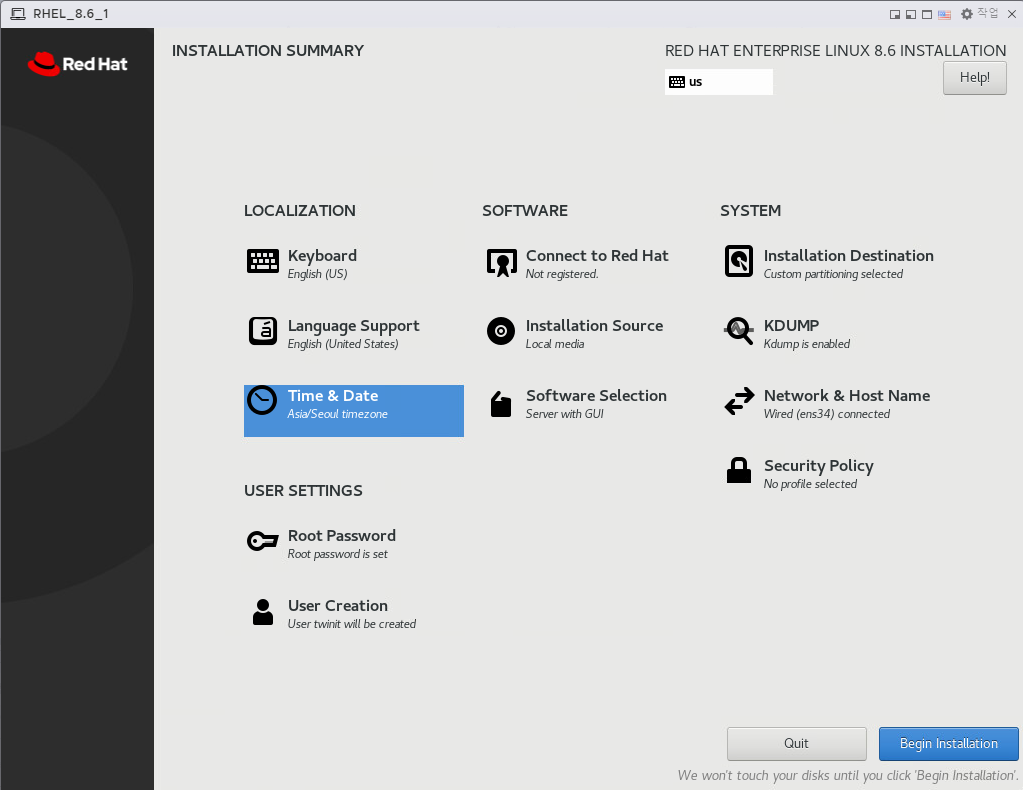The height and width of the screenshot is (790, 1023).
Task: Open the Keyboard layout settings icon
Action: 263,262
